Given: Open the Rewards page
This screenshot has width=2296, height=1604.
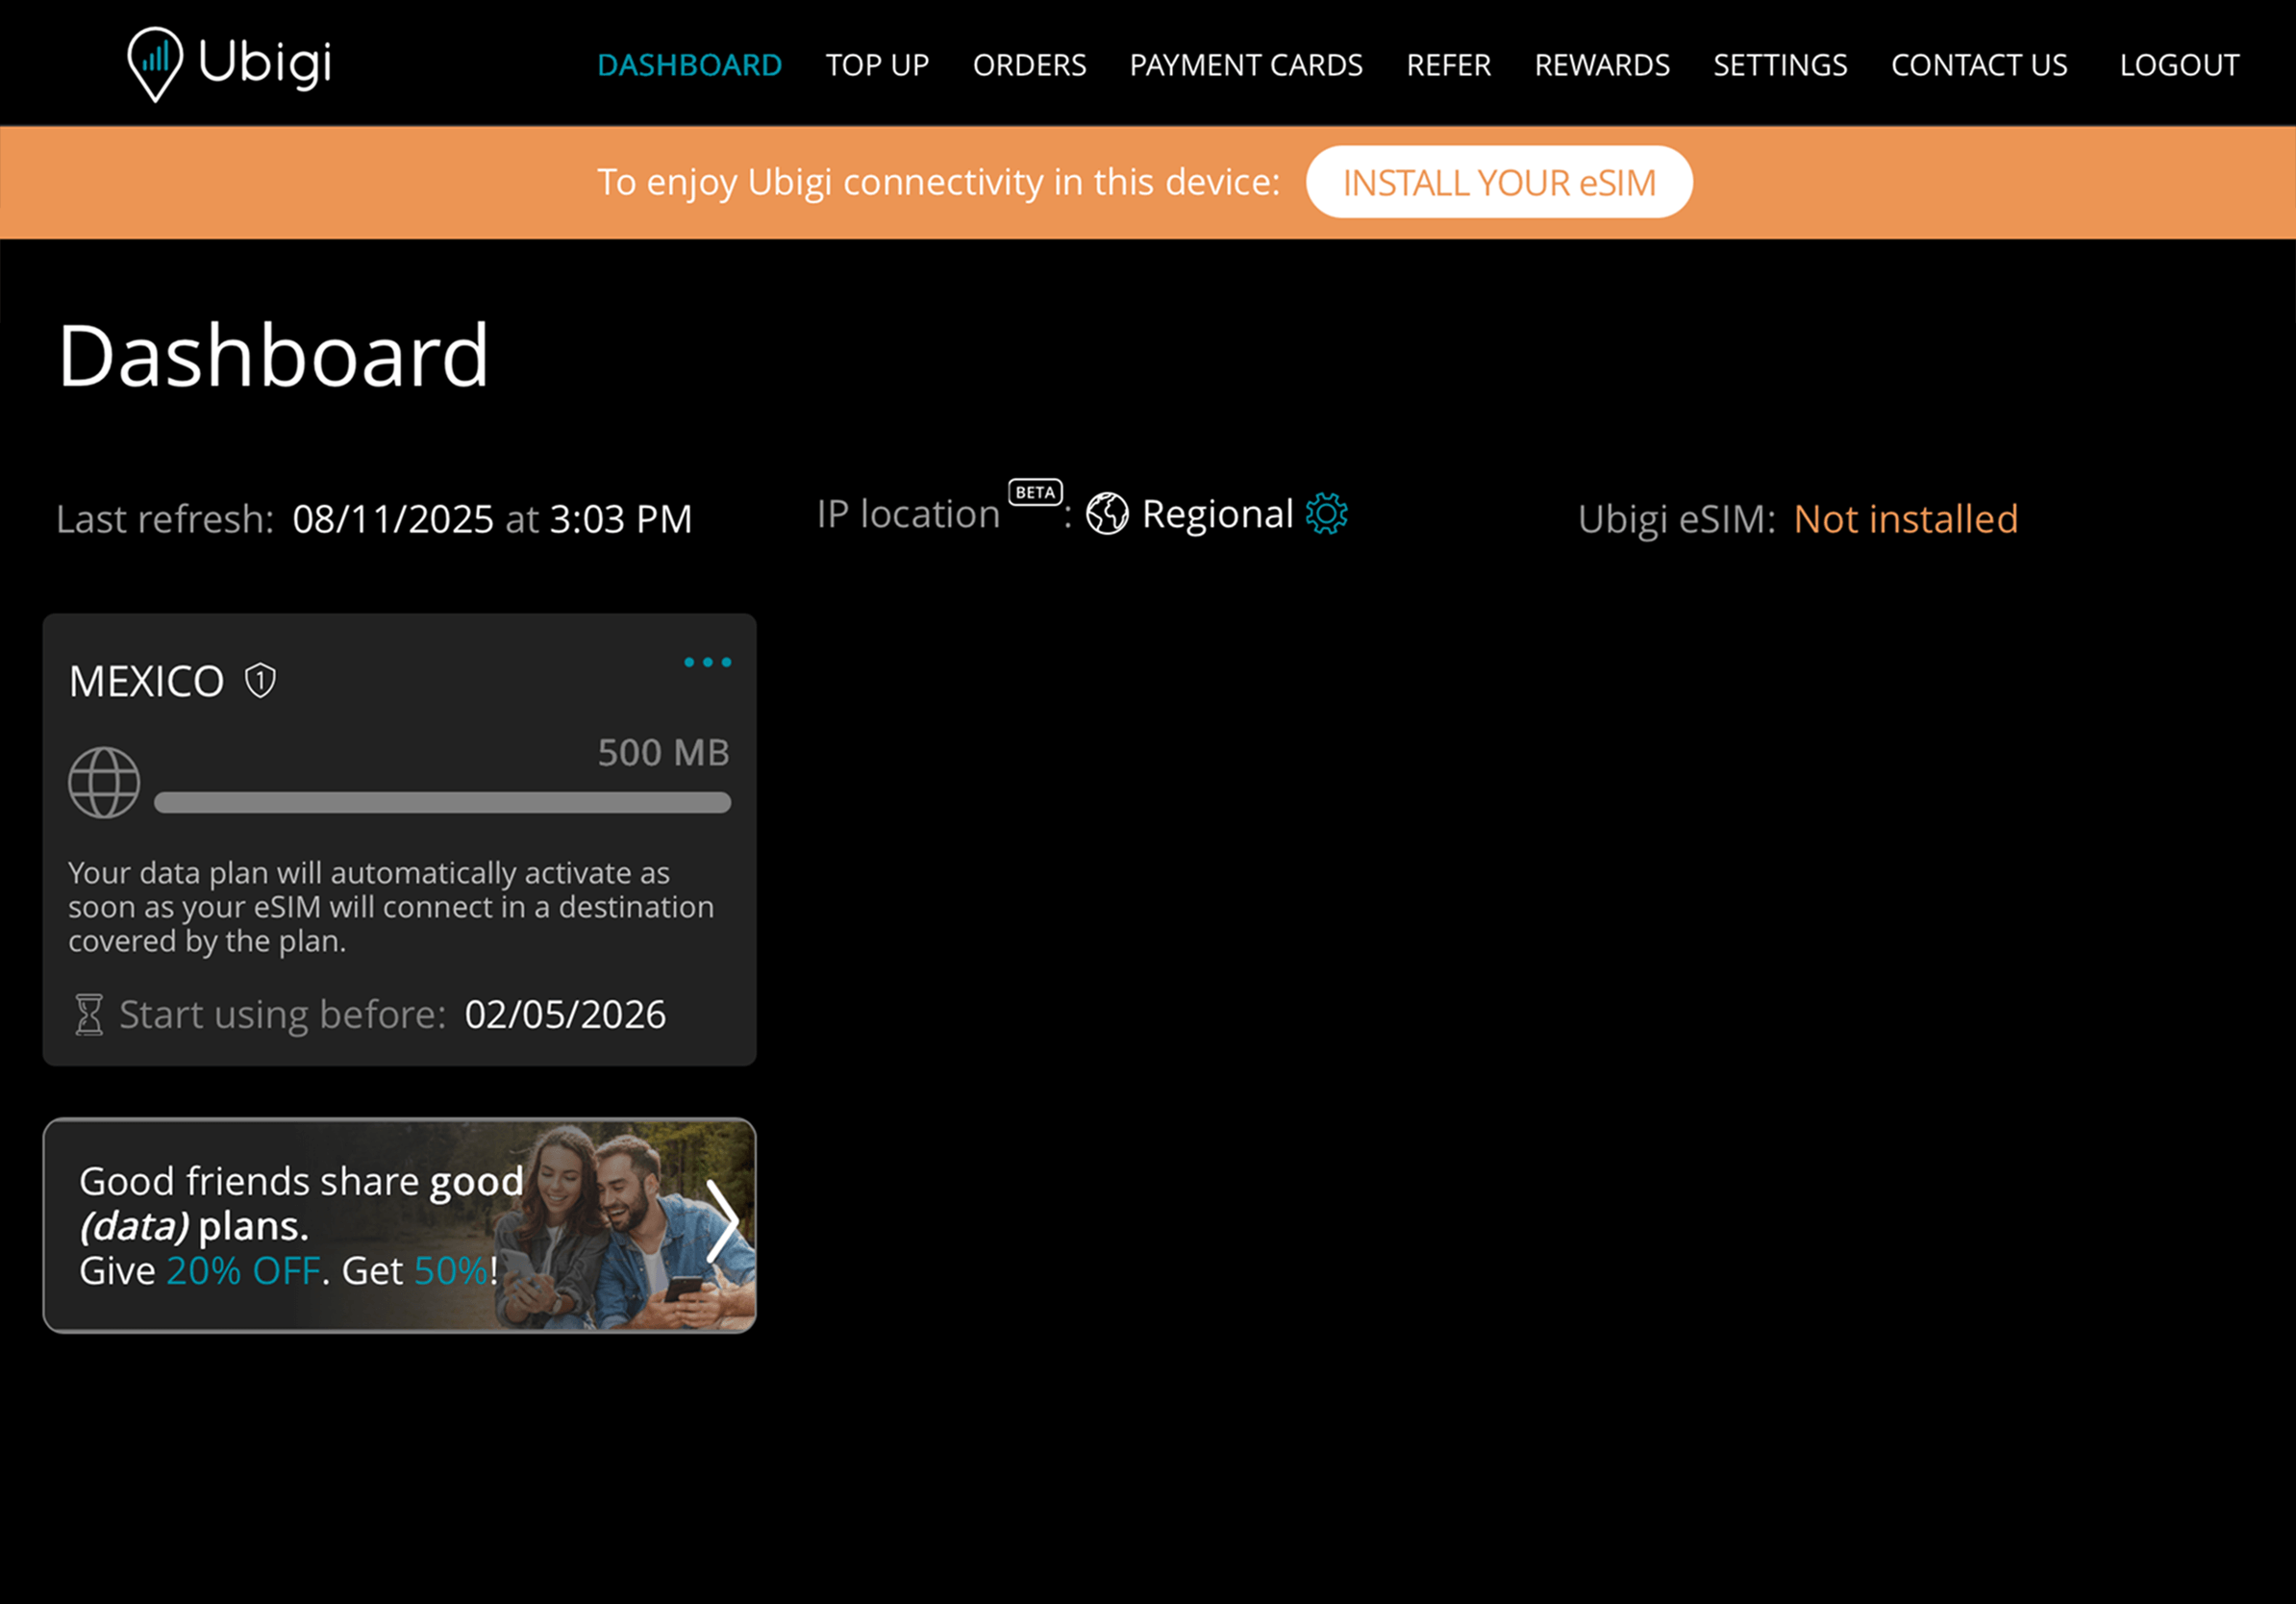Looking at the screenshot, I should [1602, 65].
